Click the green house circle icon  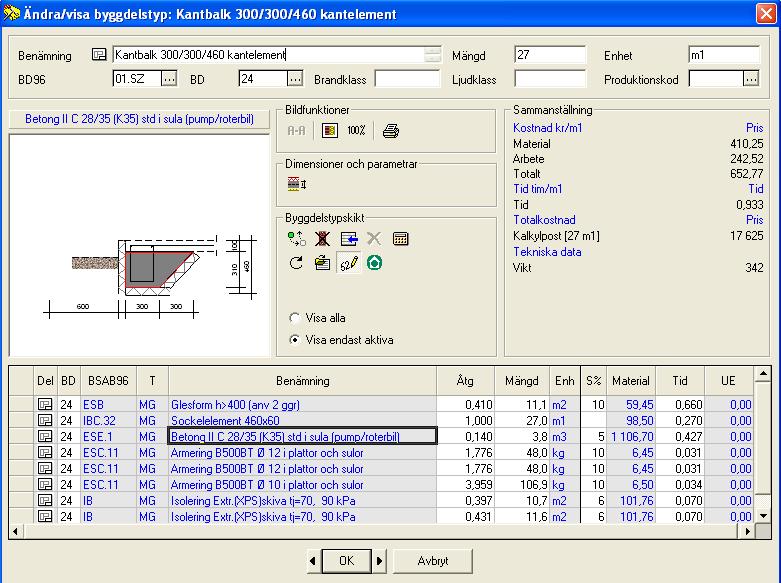375,263
